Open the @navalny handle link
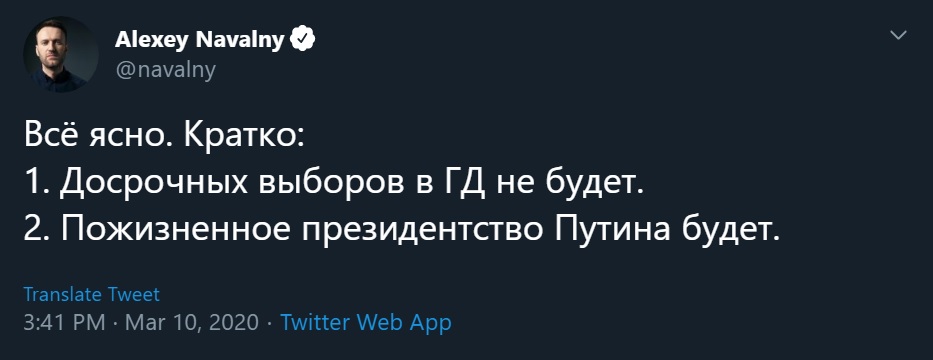The width and height of the screenshot is (933, 360). pyautogui.click(x=165, y=70)
